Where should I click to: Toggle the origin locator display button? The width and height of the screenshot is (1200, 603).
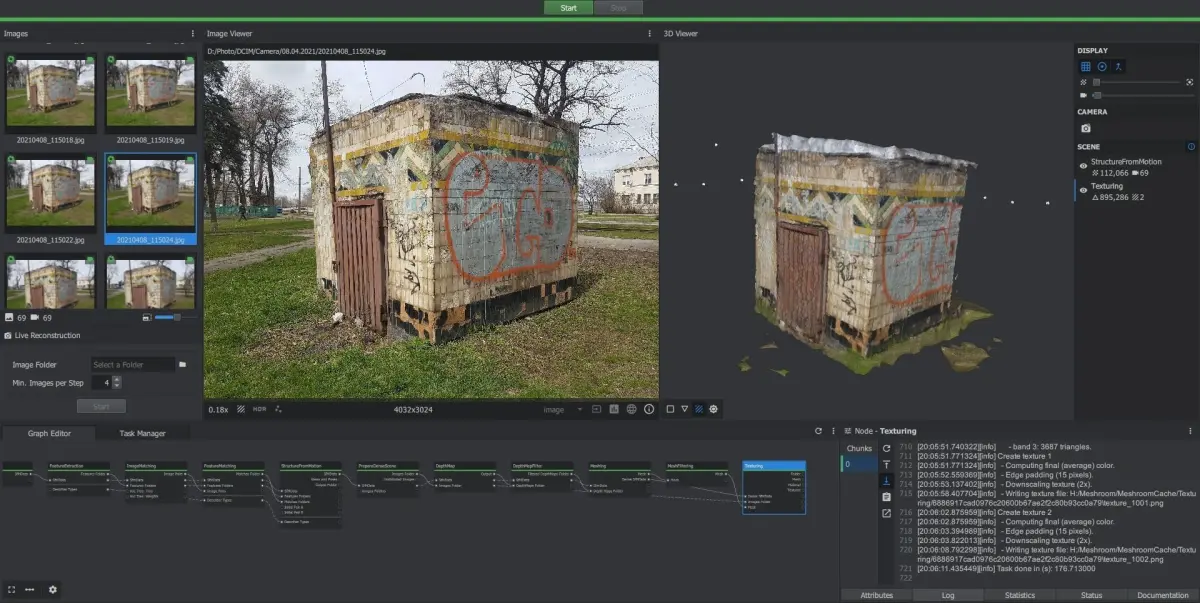click(x=1119, y=66)
